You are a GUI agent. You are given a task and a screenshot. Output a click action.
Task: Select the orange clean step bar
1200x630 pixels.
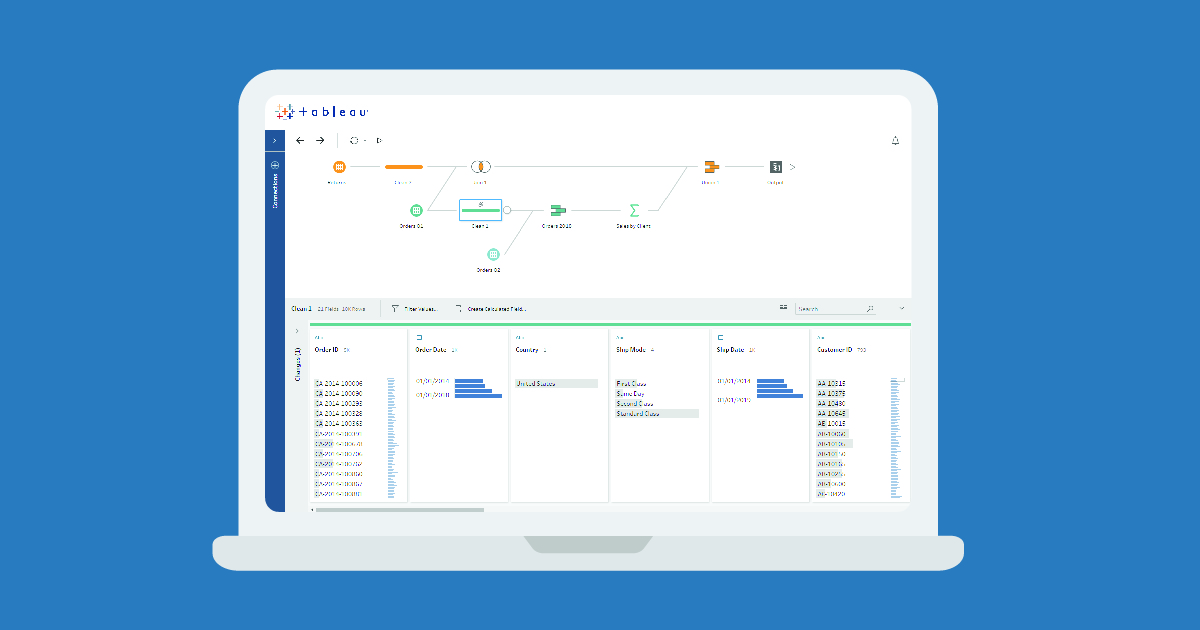point(404,167)
